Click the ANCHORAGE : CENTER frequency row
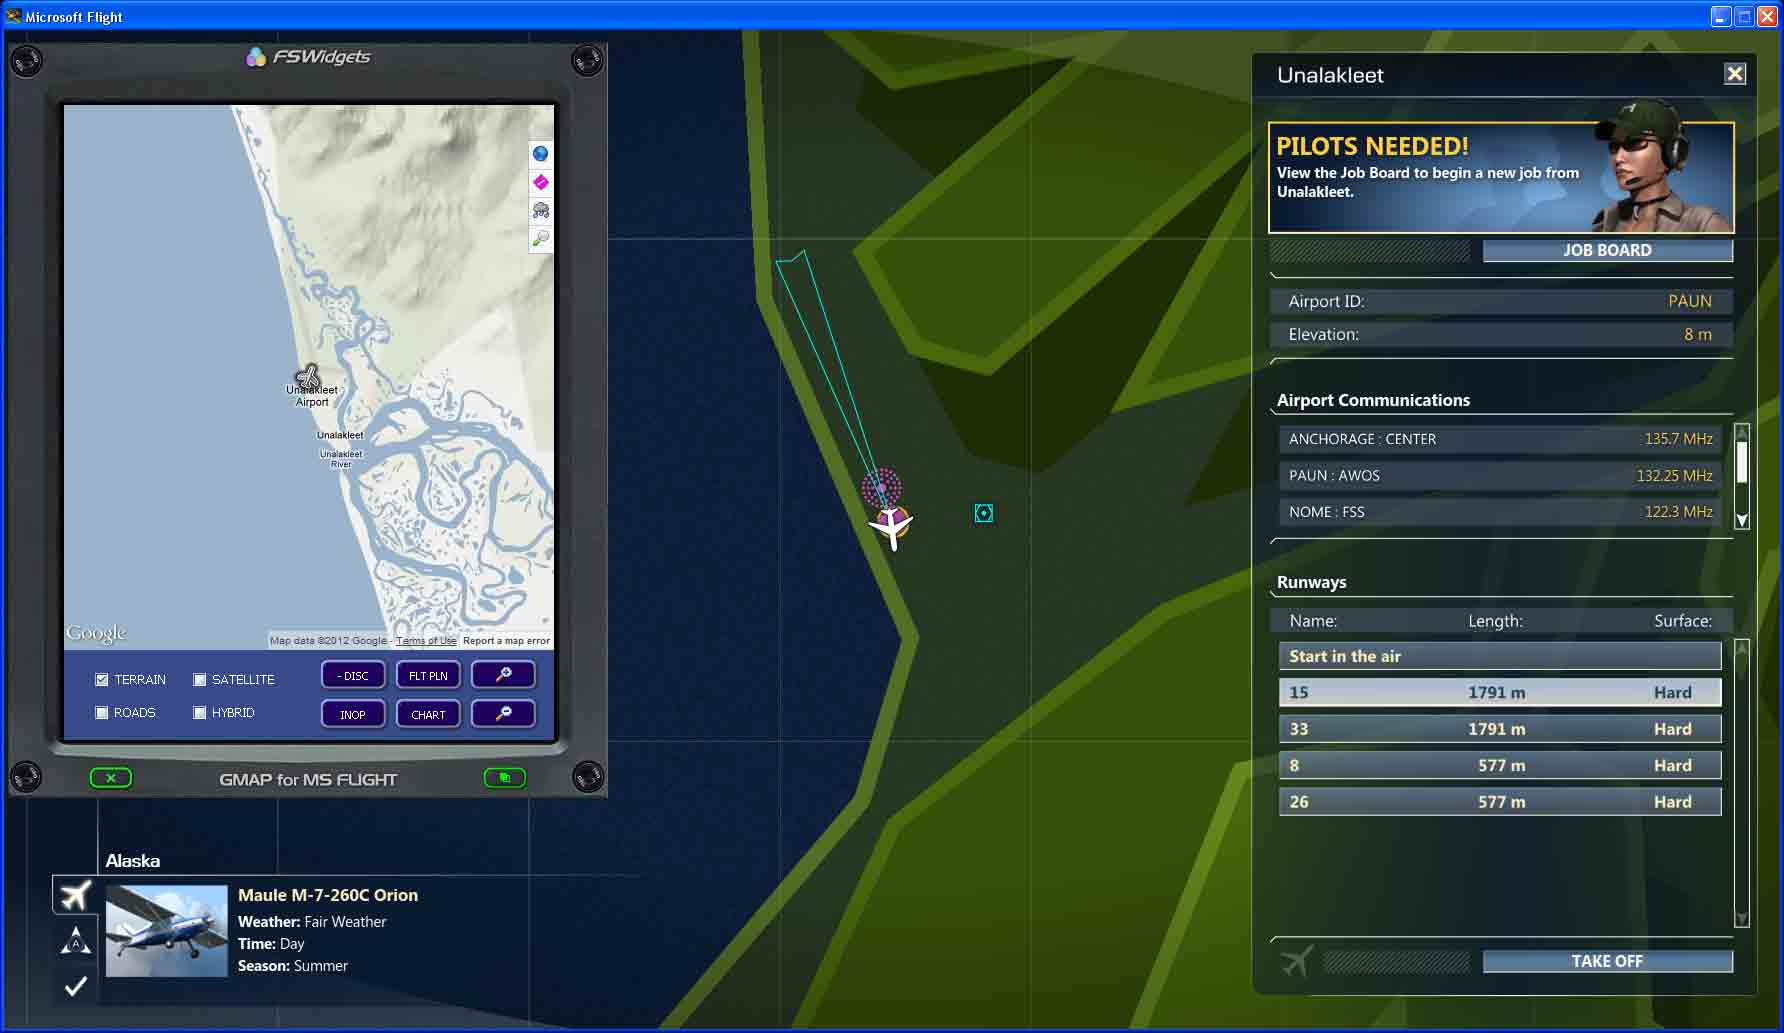Viewport: 1784px width, 1033px height. tap(1500, 439)
